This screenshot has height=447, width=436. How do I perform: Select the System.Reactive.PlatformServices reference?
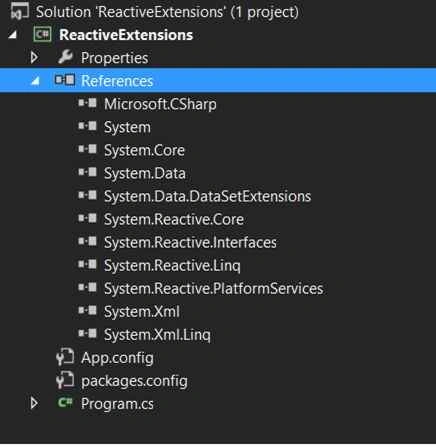[x=213, y=288]
